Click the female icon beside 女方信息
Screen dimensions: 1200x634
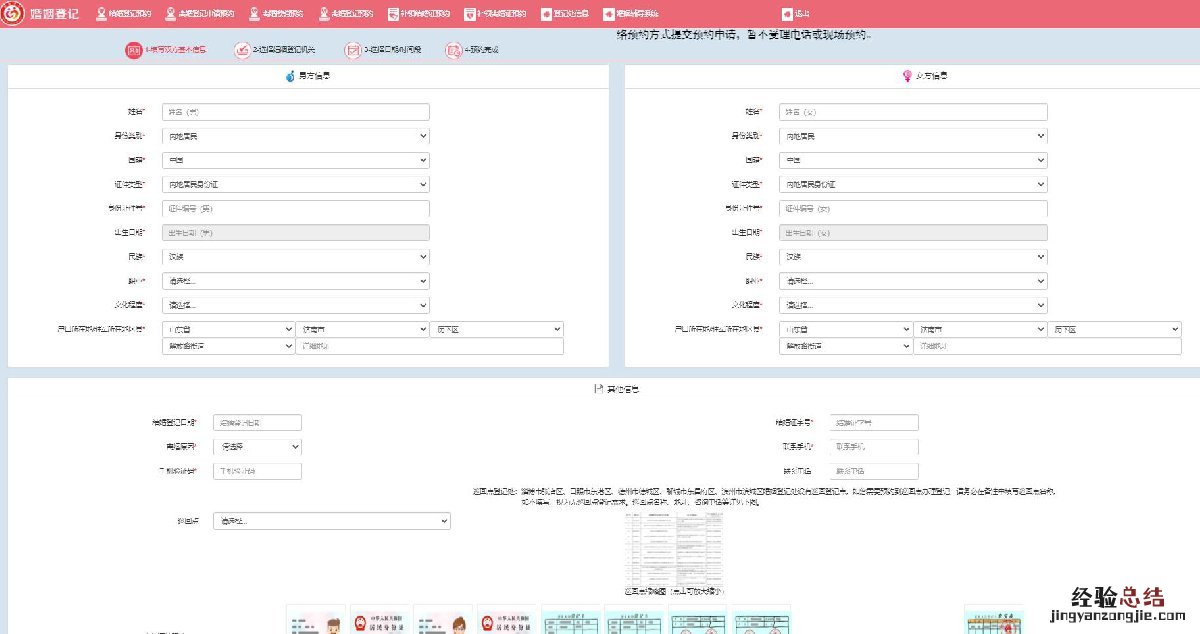coord(907,76)
